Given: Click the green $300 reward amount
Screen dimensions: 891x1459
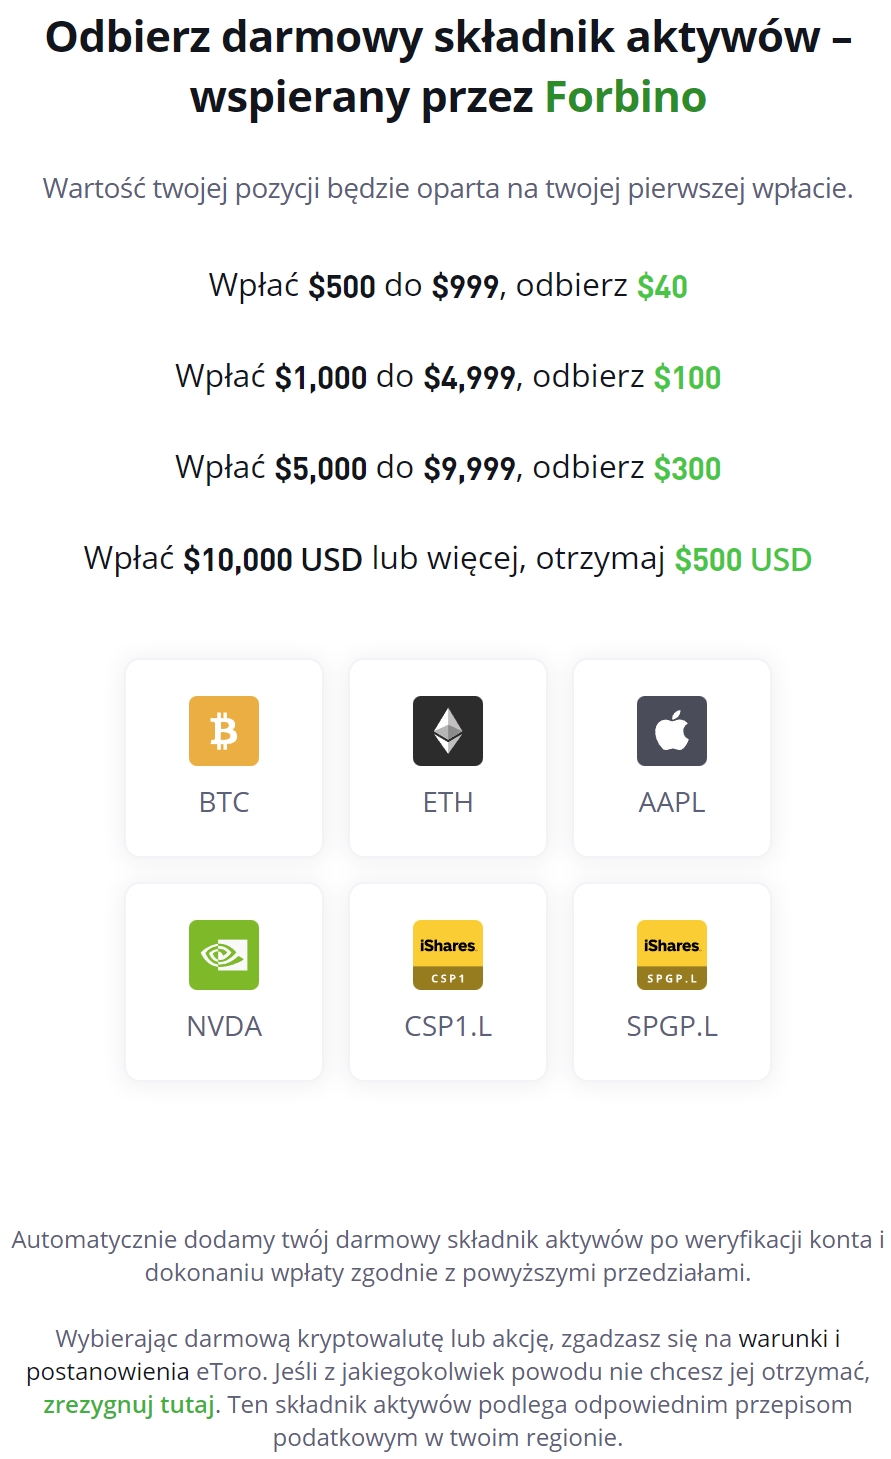Looking at the screenshot, I should pos(687,469).
